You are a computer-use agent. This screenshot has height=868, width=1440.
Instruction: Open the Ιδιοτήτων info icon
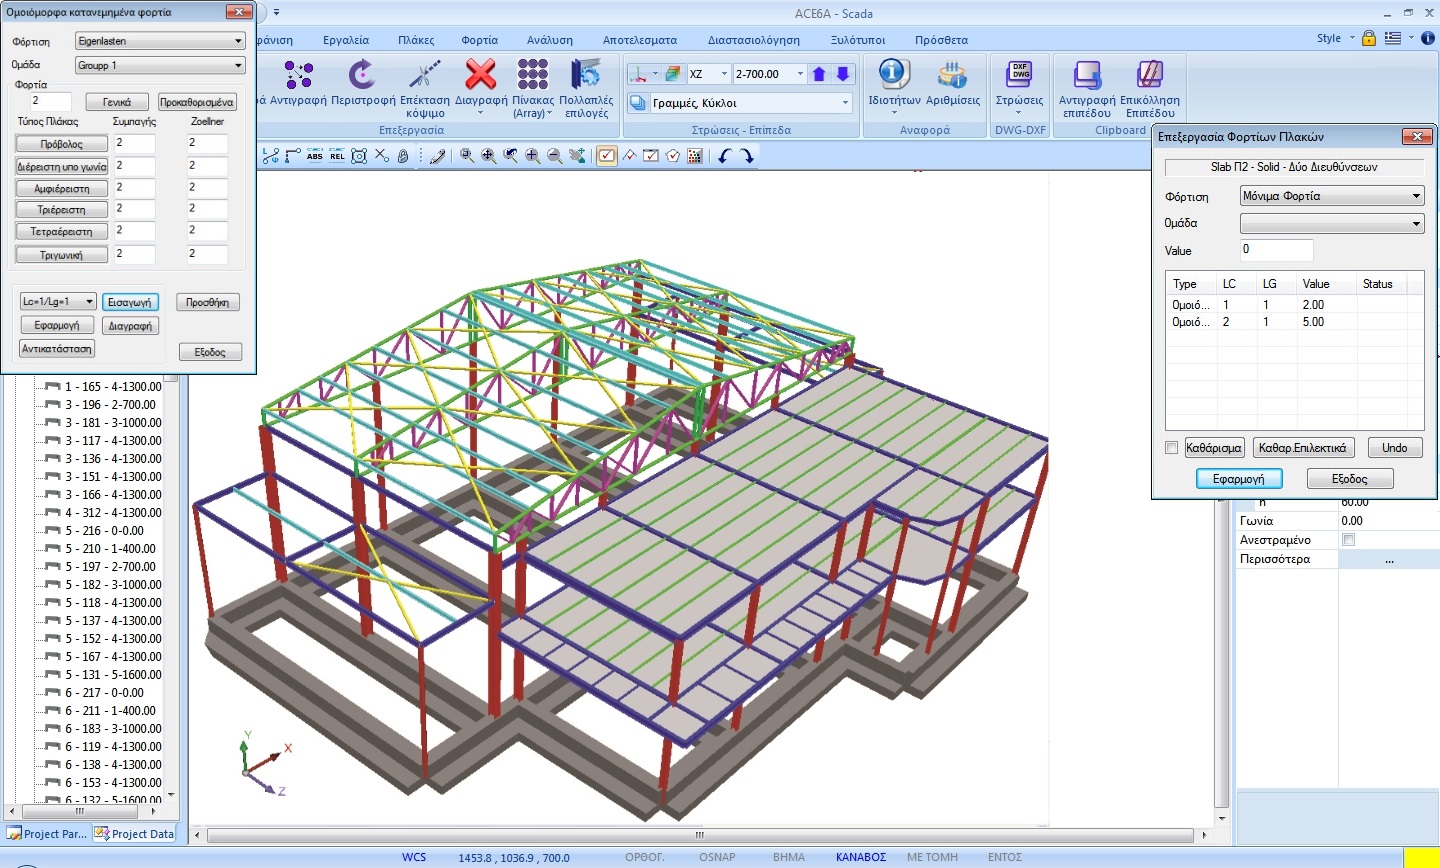(893, 76)
